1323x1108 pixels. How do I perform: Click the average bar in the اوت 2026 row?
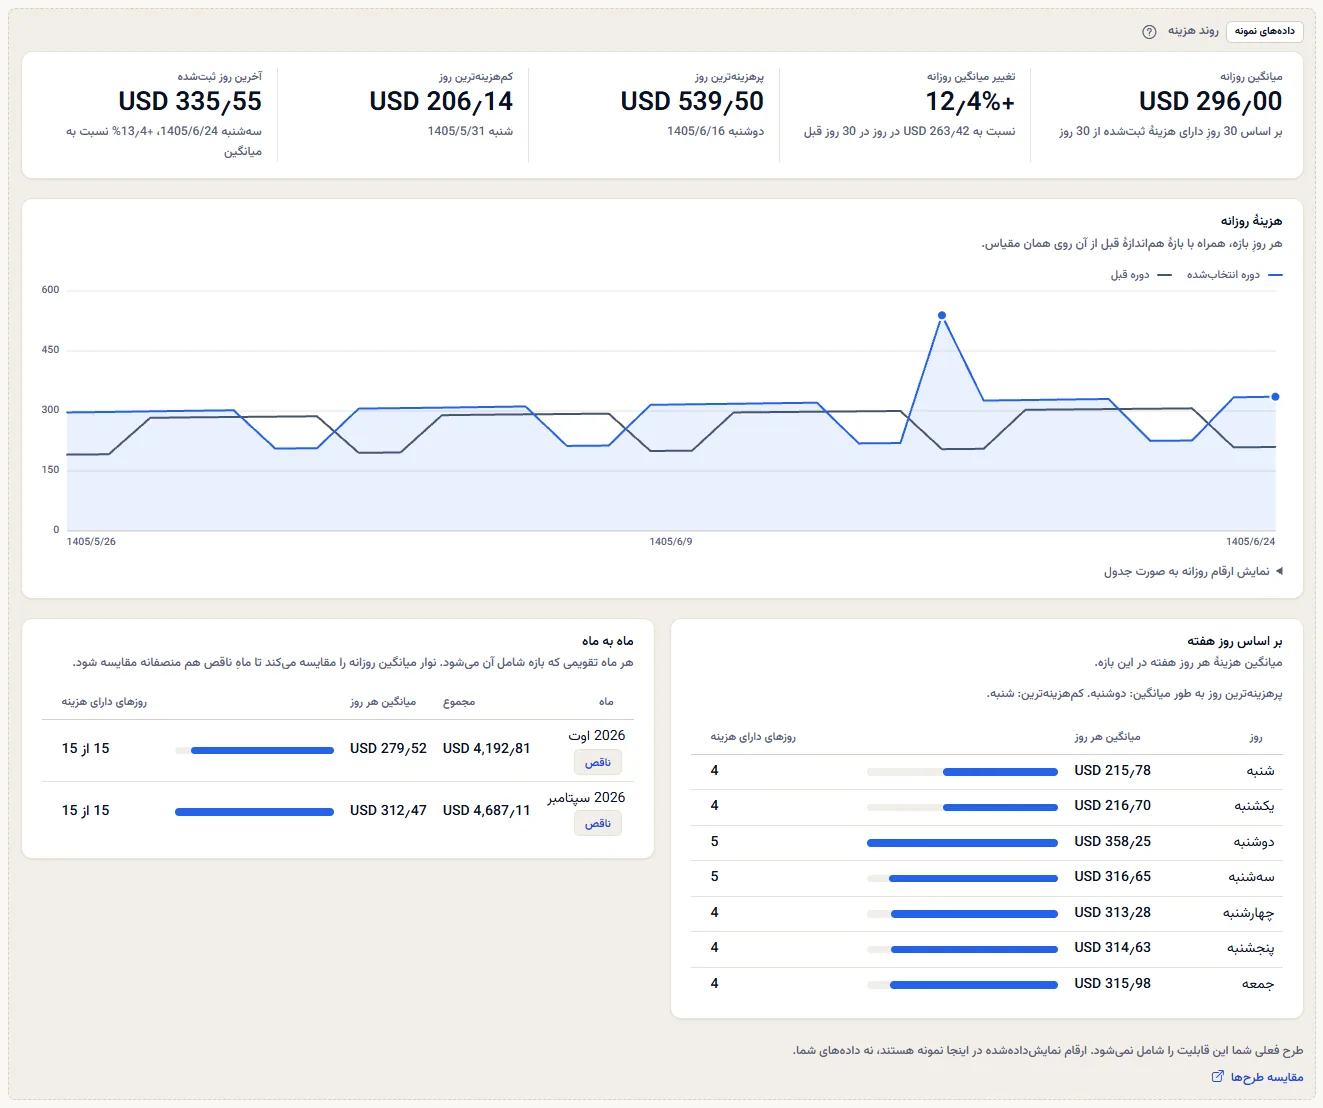tap(254, 750)
